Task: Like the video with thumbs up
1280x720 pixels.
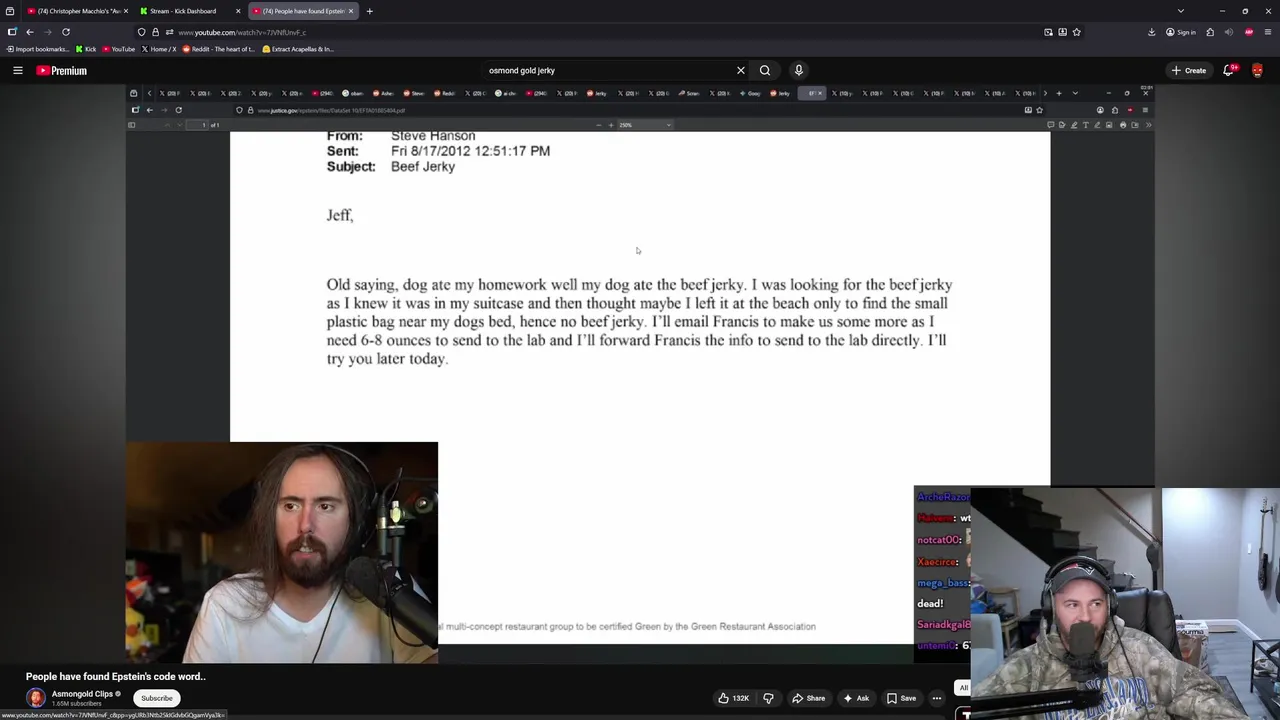Action: point(732,698)
